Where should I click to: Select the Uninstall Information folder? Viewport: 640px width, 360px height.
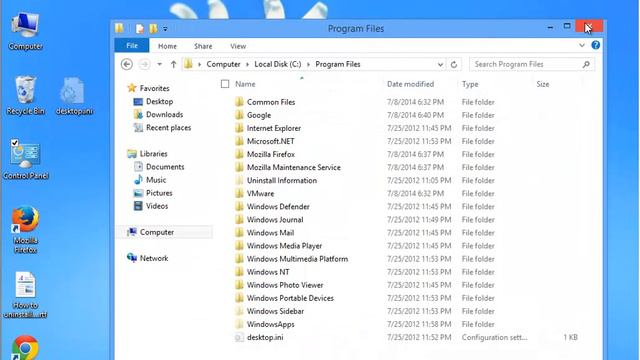tap(282, 180)
